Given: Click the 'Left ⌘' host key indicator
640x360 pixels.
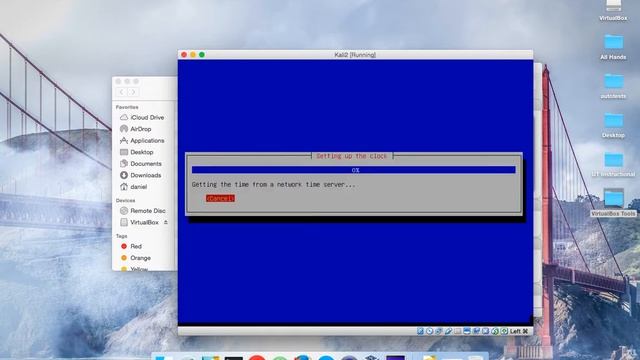Looking at the screenshot, I should [x=519, y=331].
